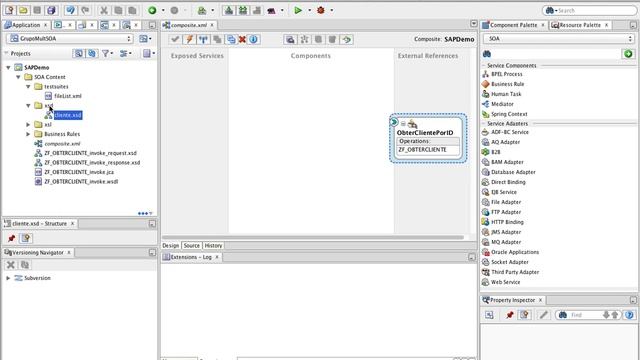Image resolution: width=640 pixels, height=360 pixels.
Task: Click the Cut scissors toolbar icon
Action: tap(104, 10)
